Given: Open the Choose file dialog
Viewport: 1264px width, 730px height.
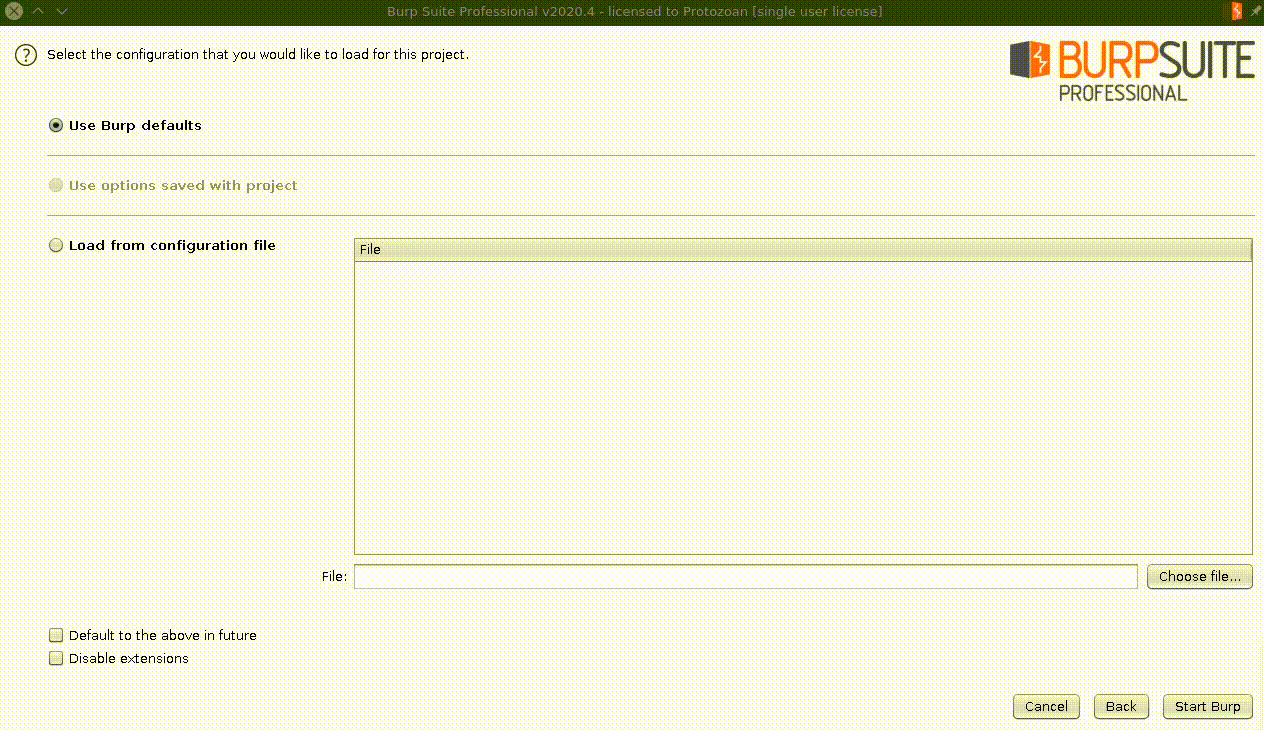Looking at the screenshot, I should coord(1200,577).
